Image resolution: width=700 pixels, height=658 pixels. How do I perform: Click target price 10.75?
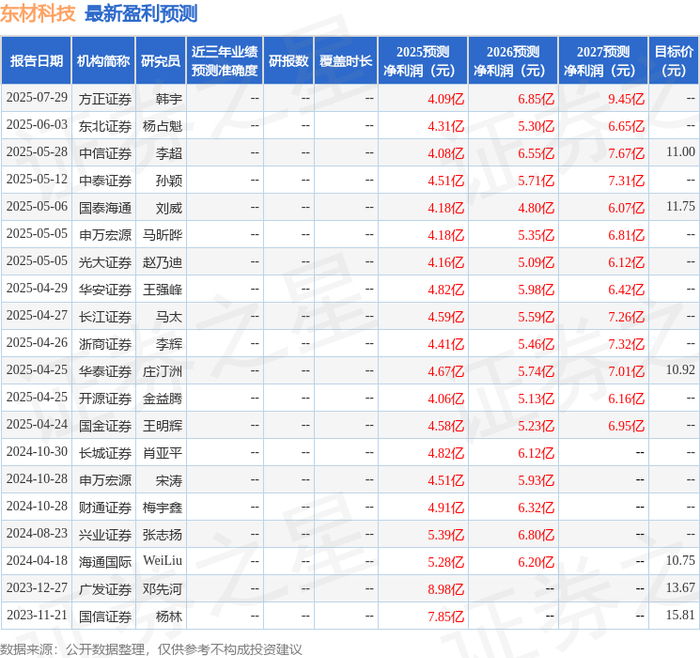pyautogui.click(x=680, y=560)
